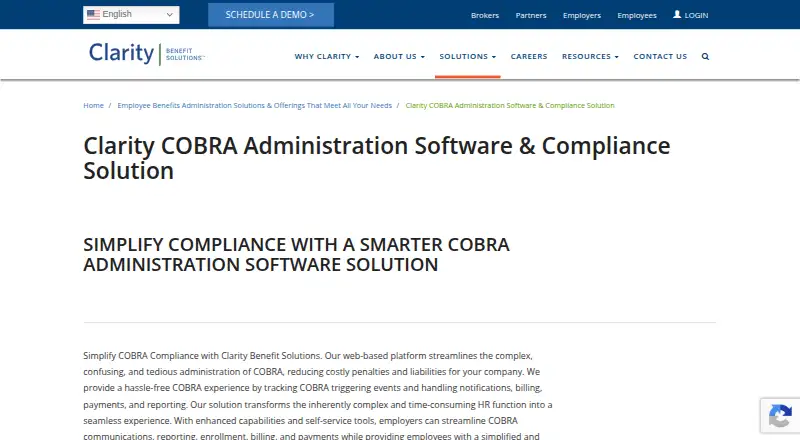
Task: Expand the Why Clarity menu
Action: click(327, 57)
